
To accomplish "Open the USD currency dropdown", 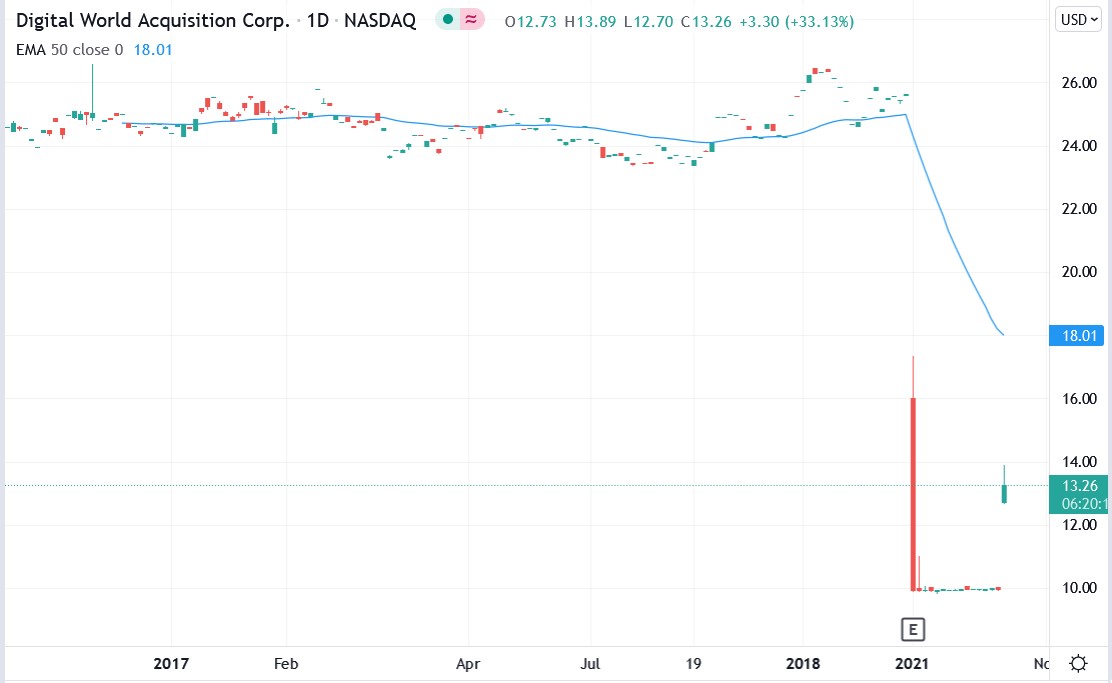I will tap(1078, 20).
